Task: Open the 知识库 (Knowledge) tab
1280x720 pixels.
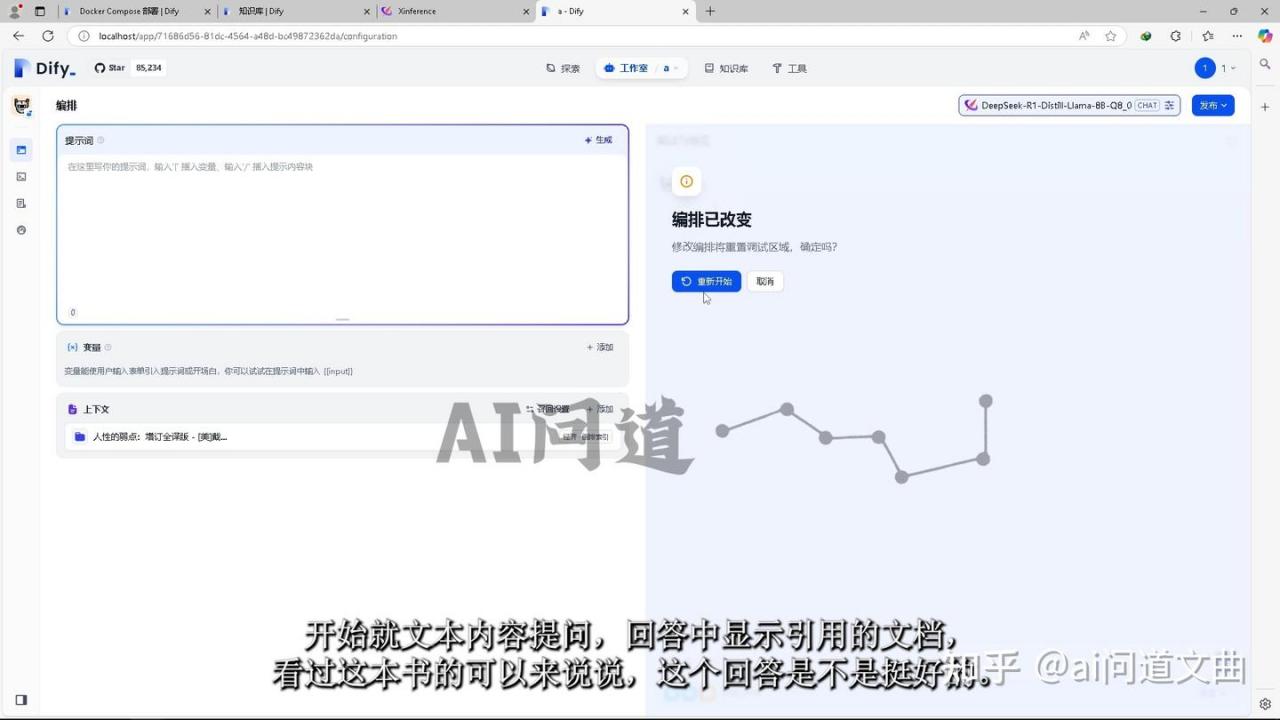Action: pos(726,68)
